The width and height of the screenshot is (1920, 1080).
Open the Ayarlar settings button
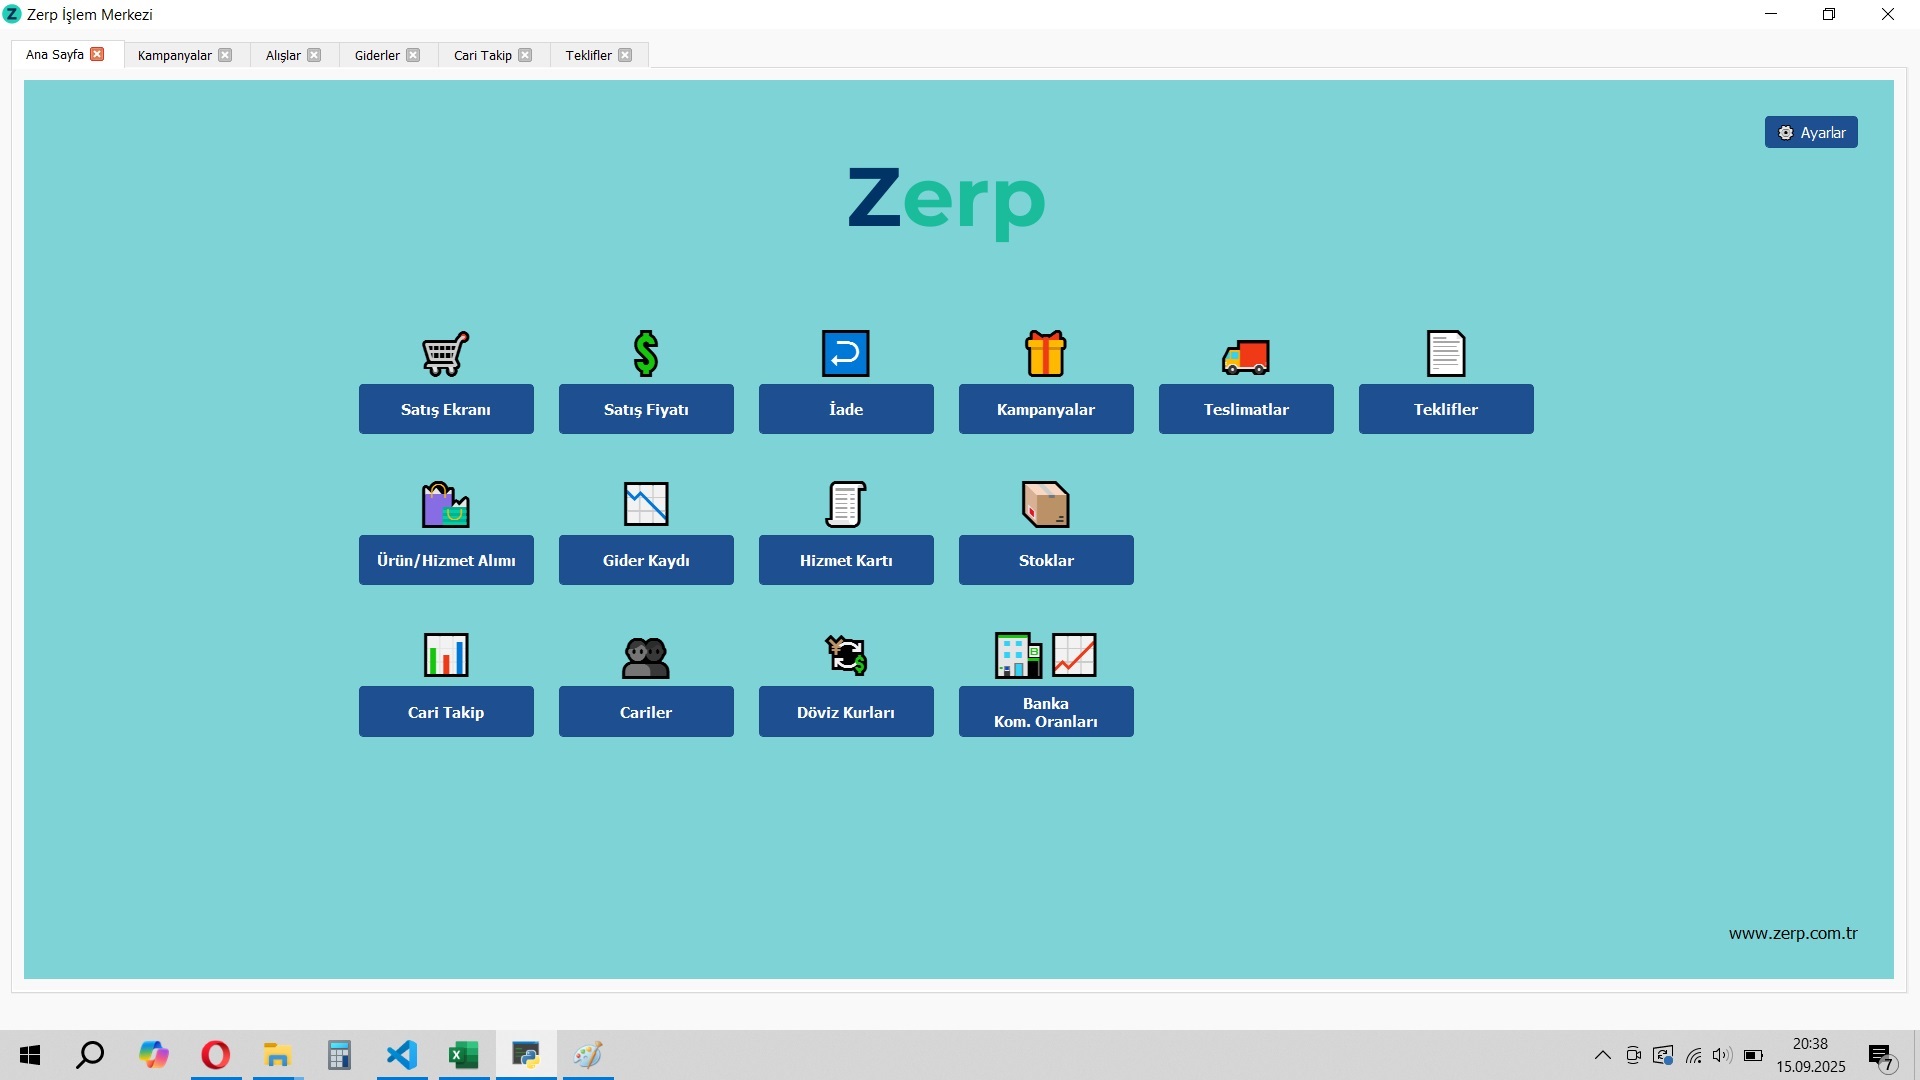1811,132
